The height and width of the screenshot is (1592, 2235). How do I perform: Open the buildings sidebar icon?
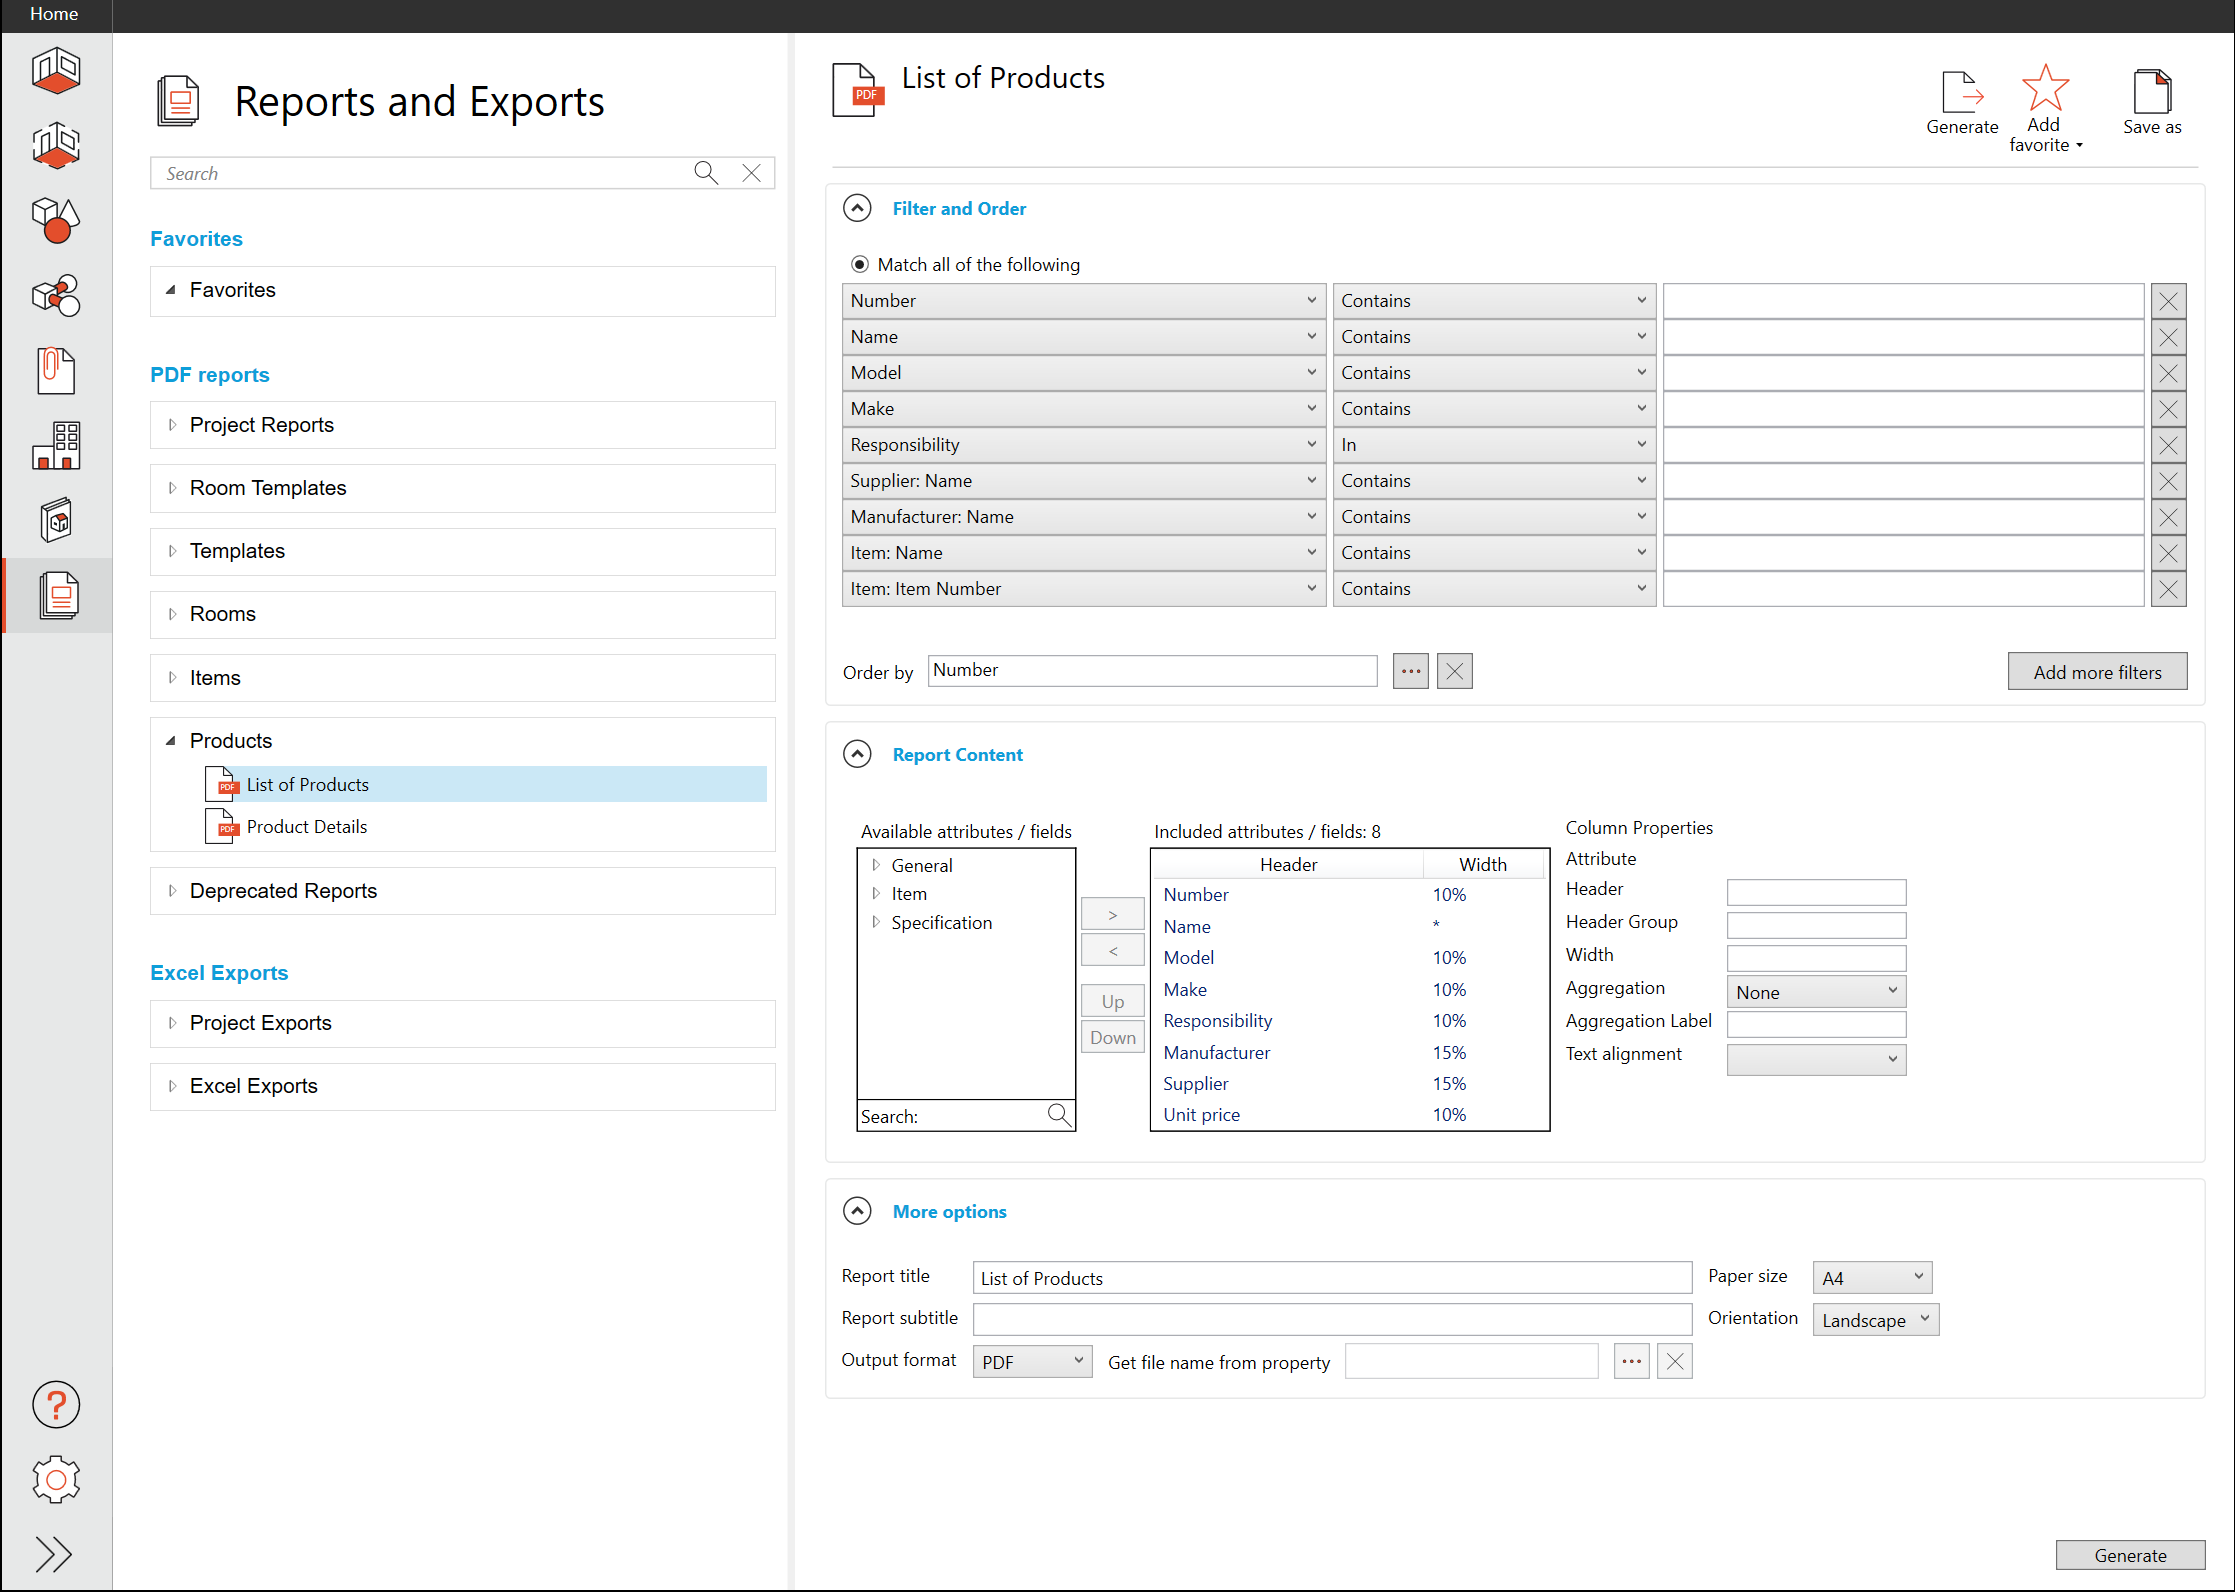coord(56,445)
